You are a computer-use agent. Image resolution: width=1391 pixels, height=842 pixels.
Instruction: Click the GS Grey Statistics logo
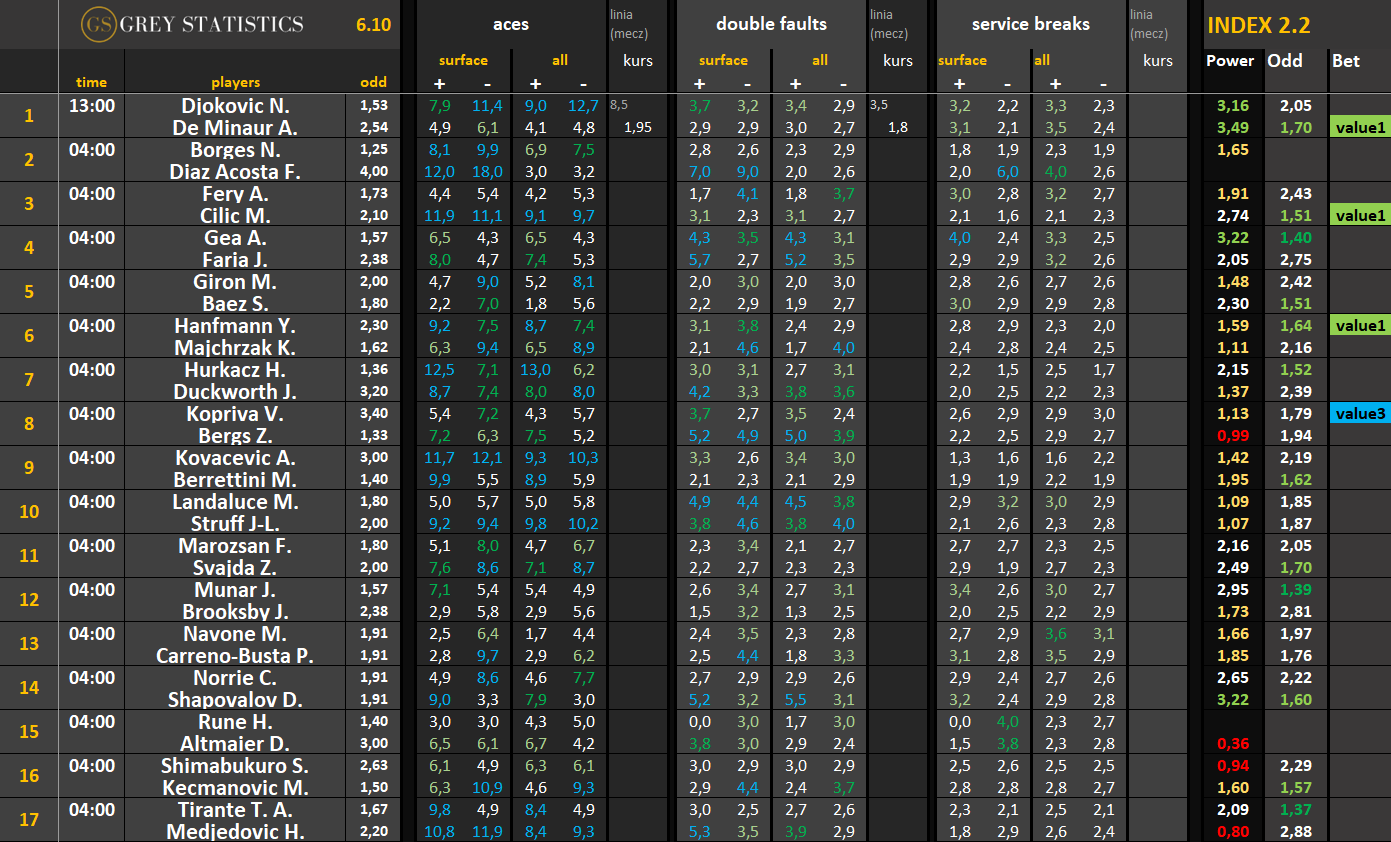click(192, 24)
